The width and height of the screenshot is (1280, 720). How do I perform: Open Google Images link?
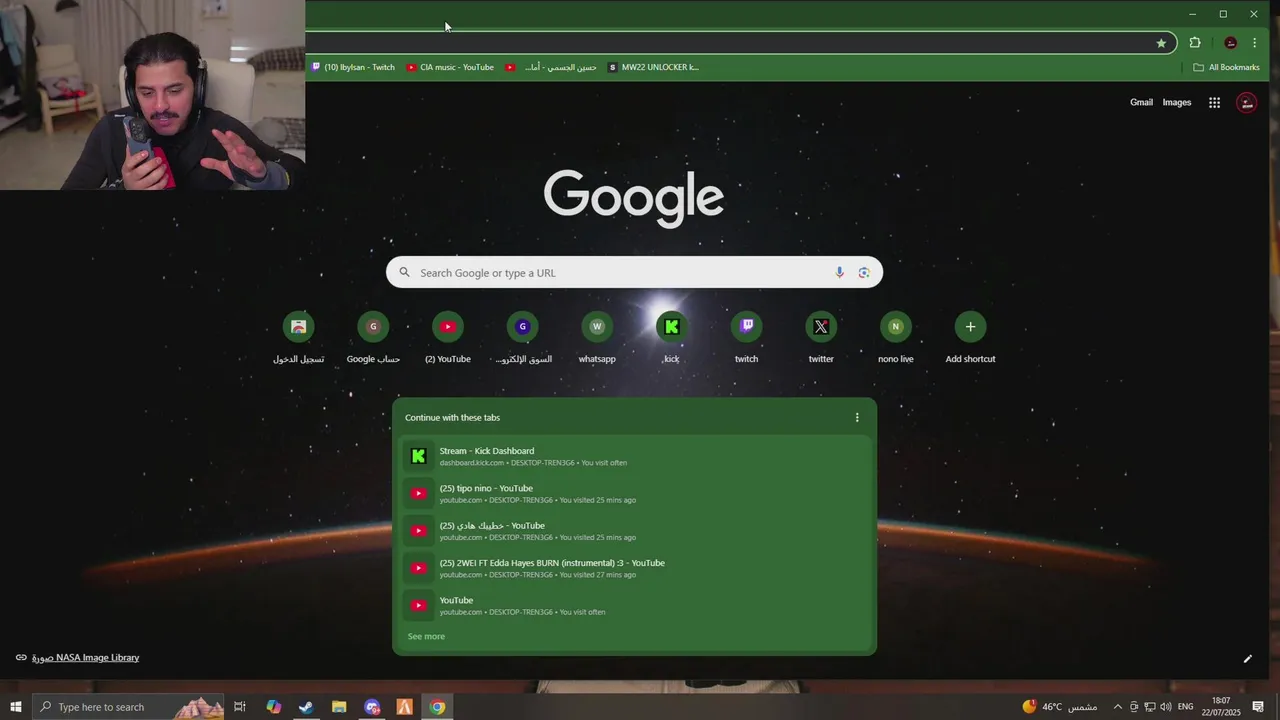(x=1177, y=102)
